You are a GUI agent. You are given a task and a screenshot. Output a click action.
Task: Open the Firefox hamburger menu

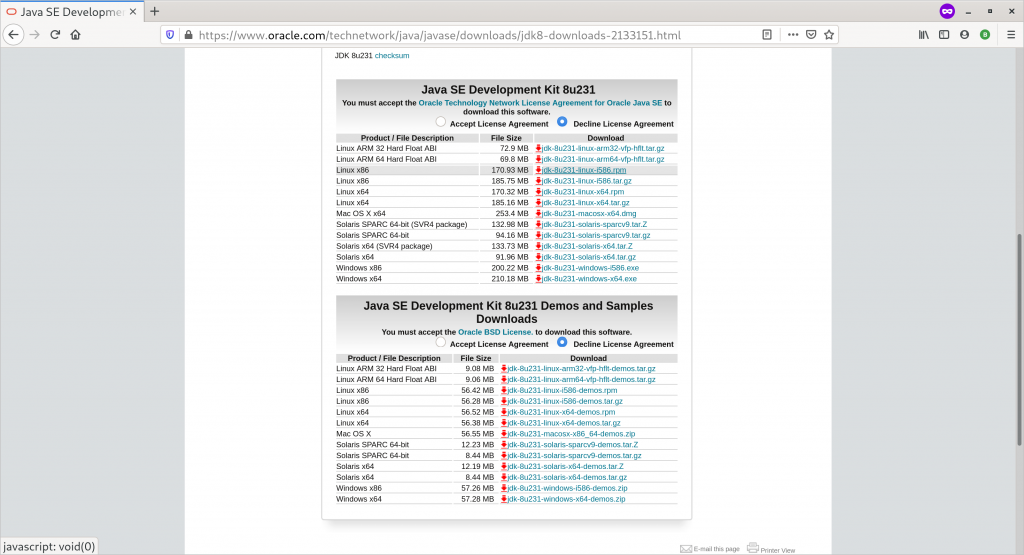[1011, 35]
